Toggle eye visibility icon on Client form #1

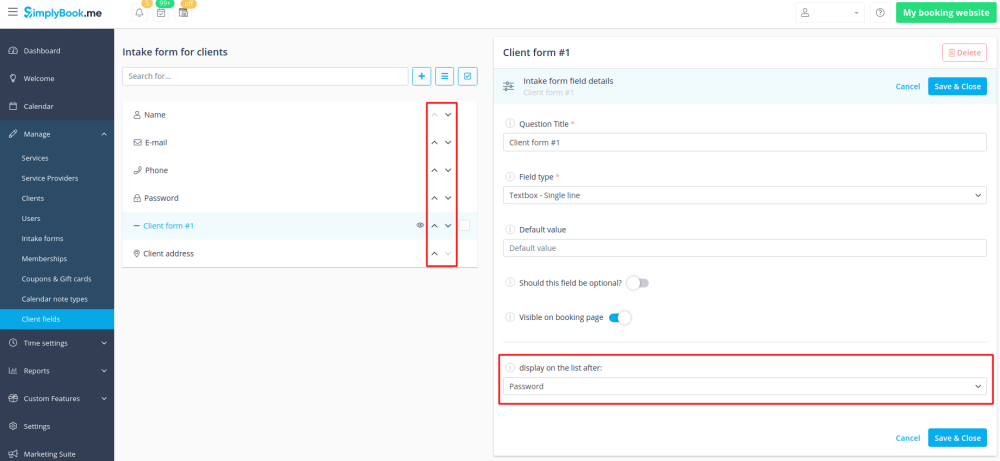(x=420, y=226)
